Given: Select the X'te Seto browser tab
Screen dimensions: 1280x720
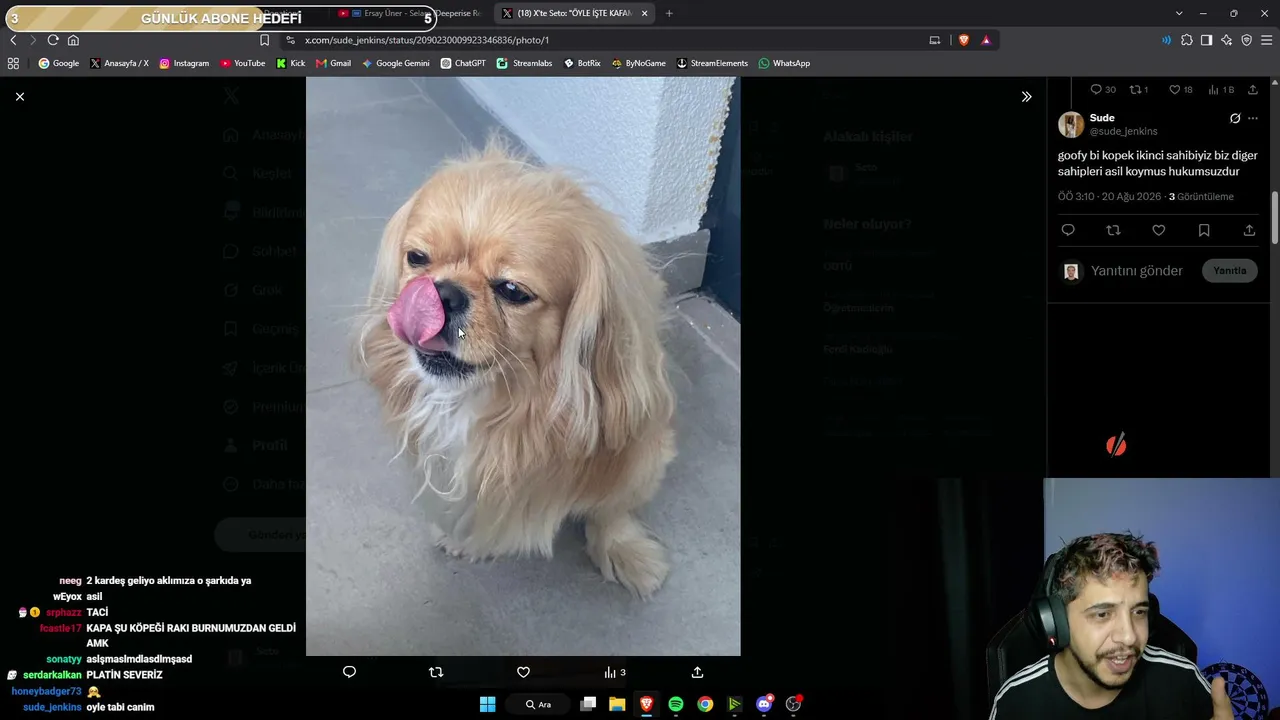Looking at the screenshot, I should pyautogui.click(x=574, y=13).
